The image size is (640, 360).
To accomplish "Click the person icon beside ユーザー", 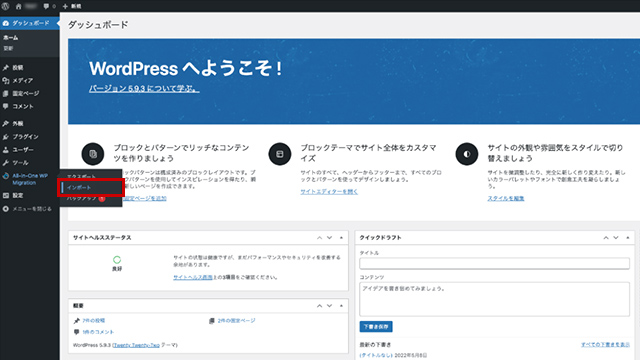I will [5, 149].
